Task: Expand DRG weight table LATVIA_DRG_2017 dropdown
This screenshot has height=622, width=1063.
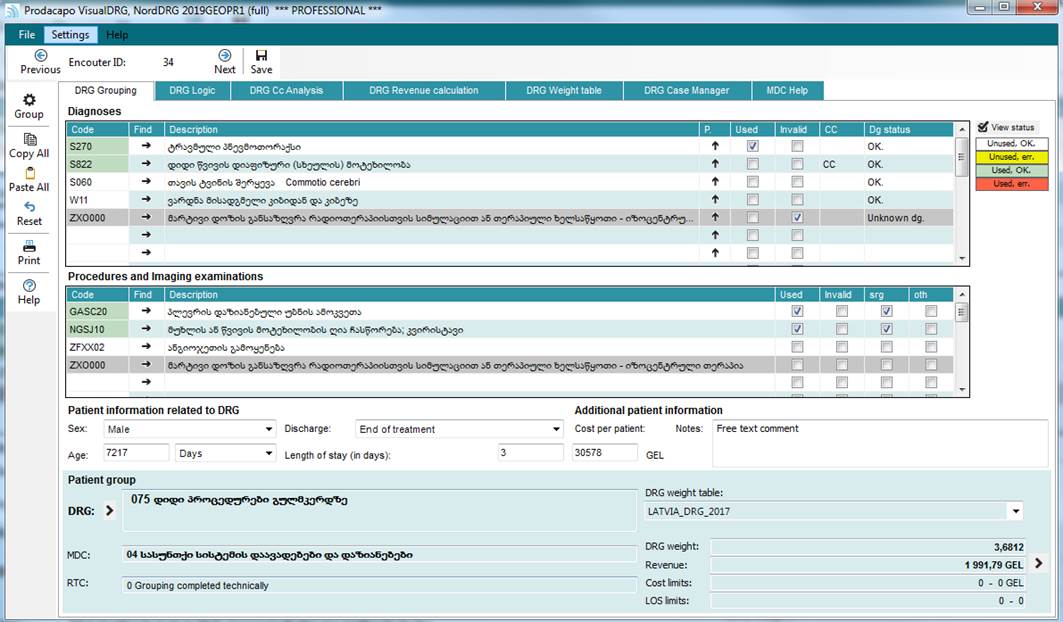Action: click(1016, 511)
